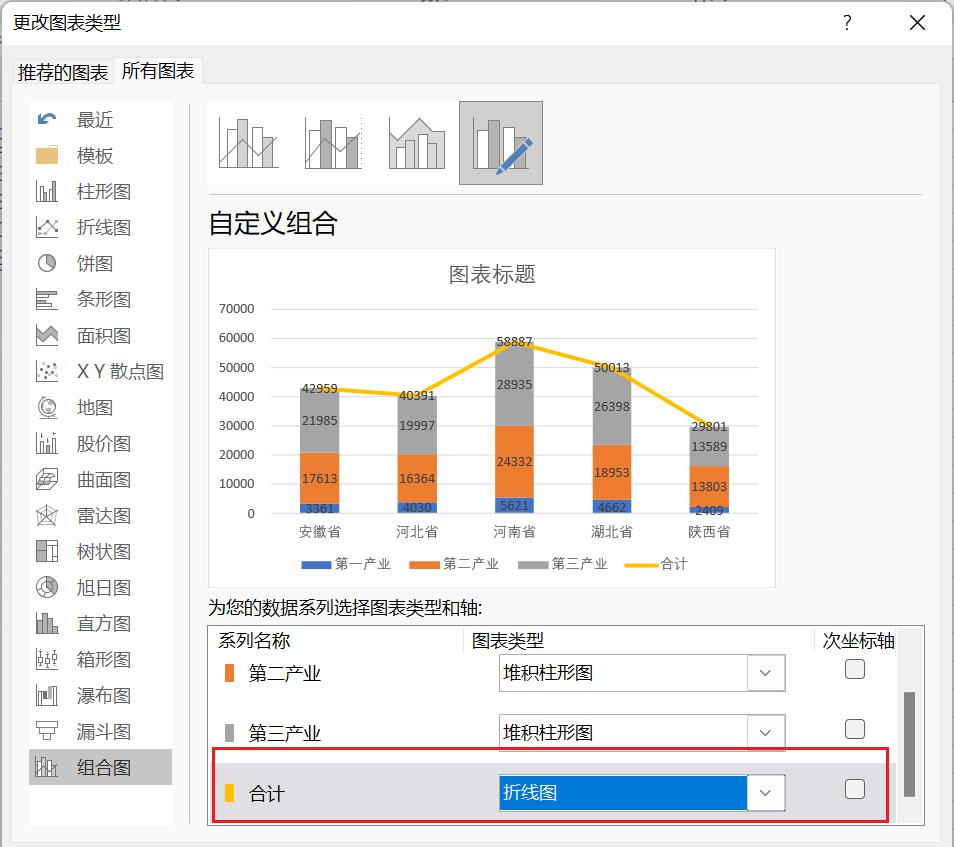Click the gray swatch beside 第三产业
Screen dimensions: 954x847
(x=229, y=733)
